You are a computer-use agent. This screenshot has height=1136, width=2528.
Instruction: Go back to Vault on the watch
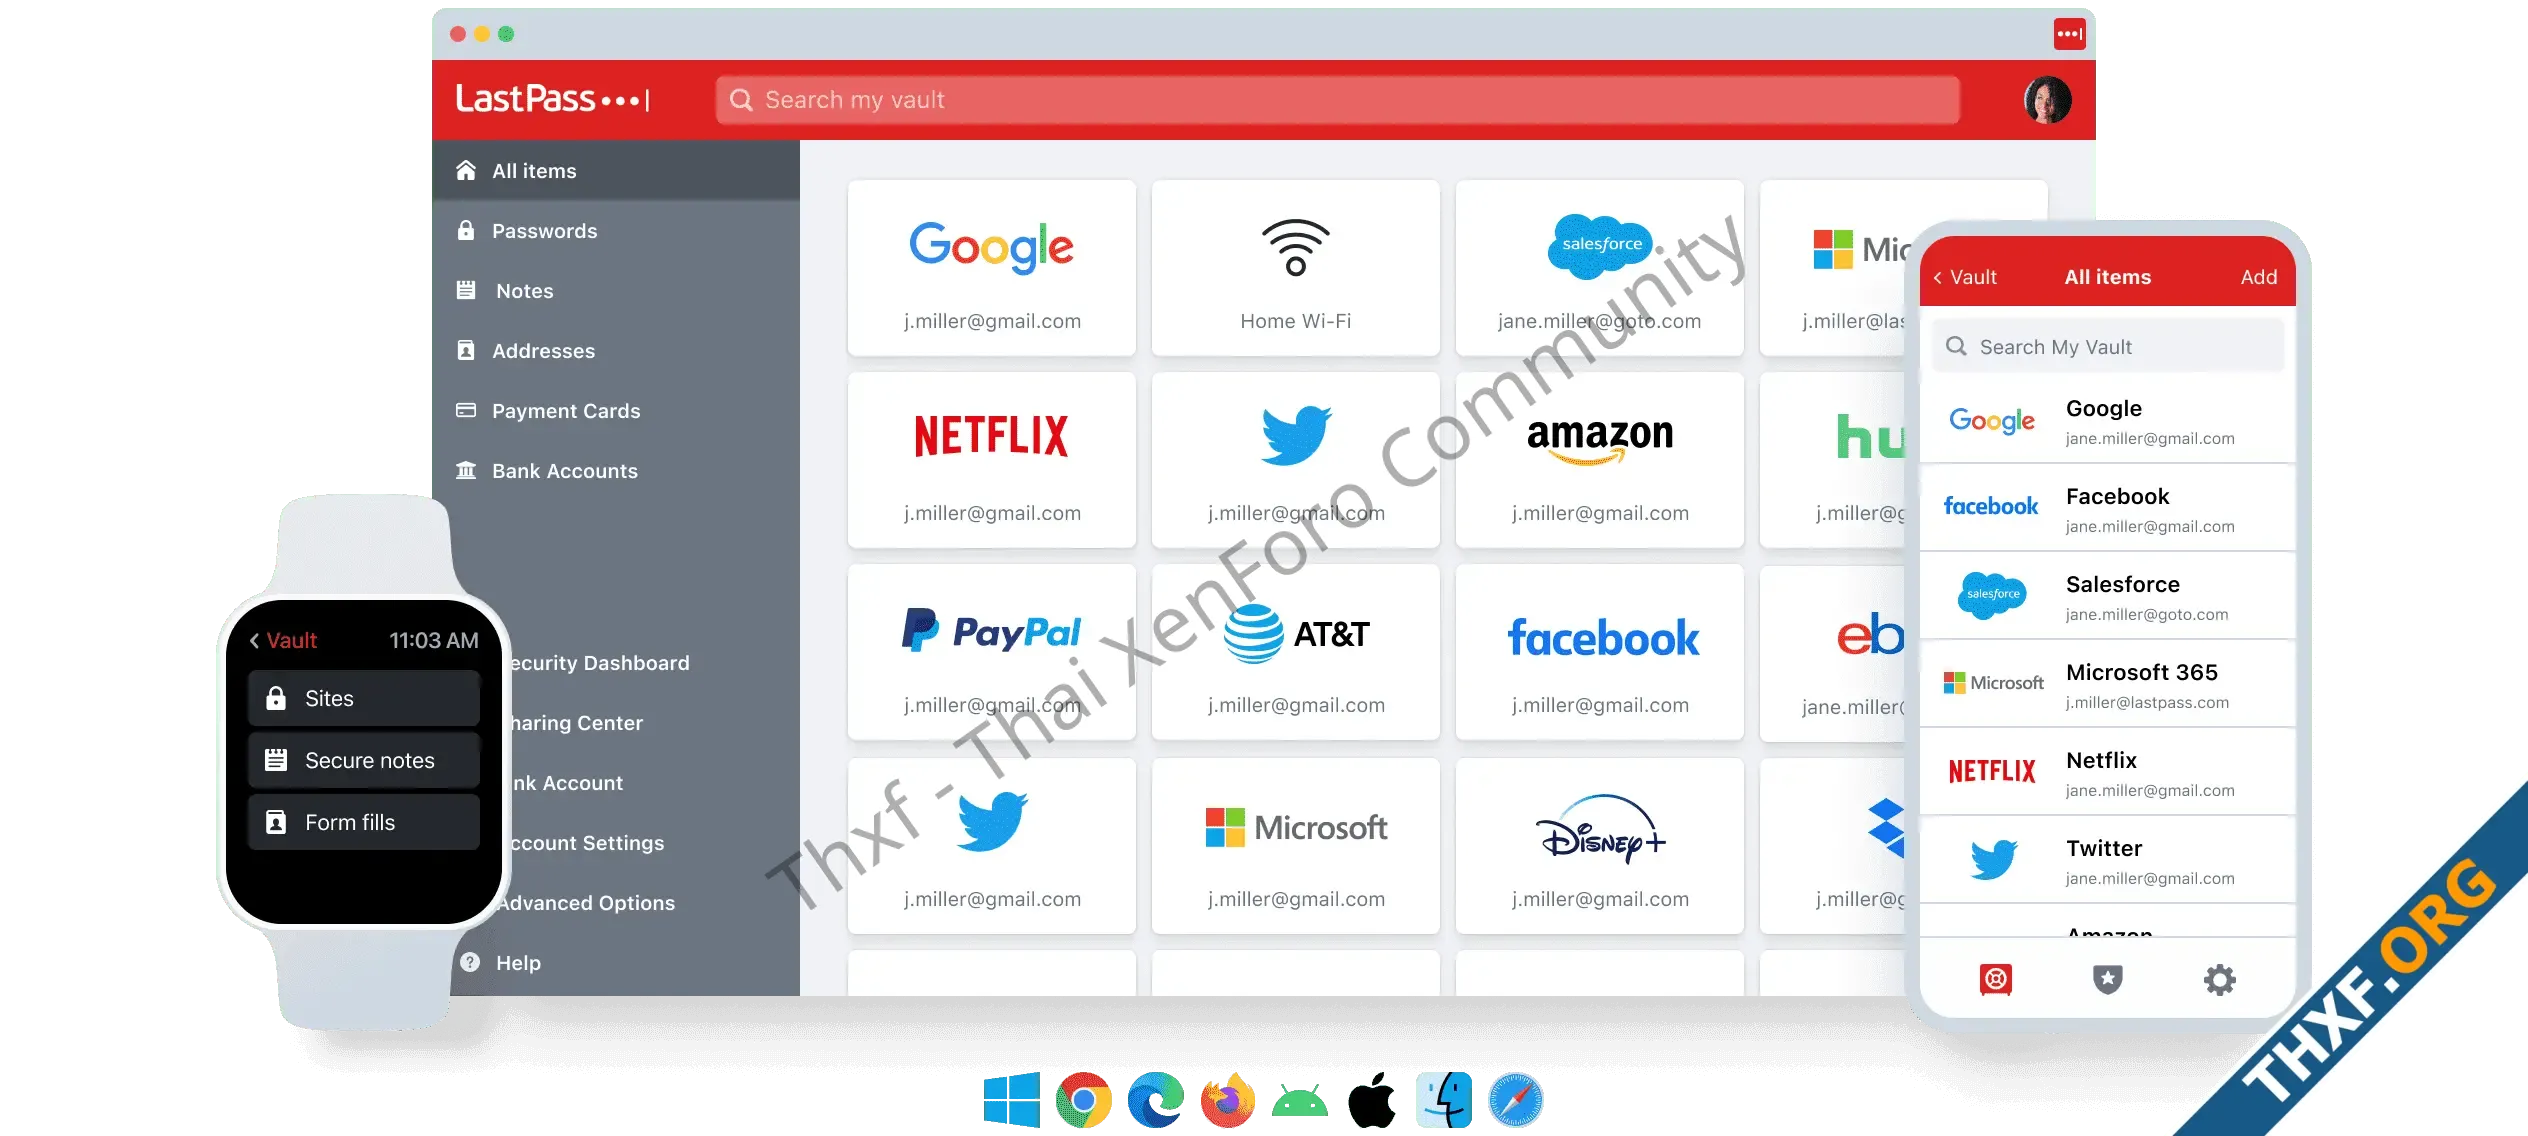coord(283,640)
